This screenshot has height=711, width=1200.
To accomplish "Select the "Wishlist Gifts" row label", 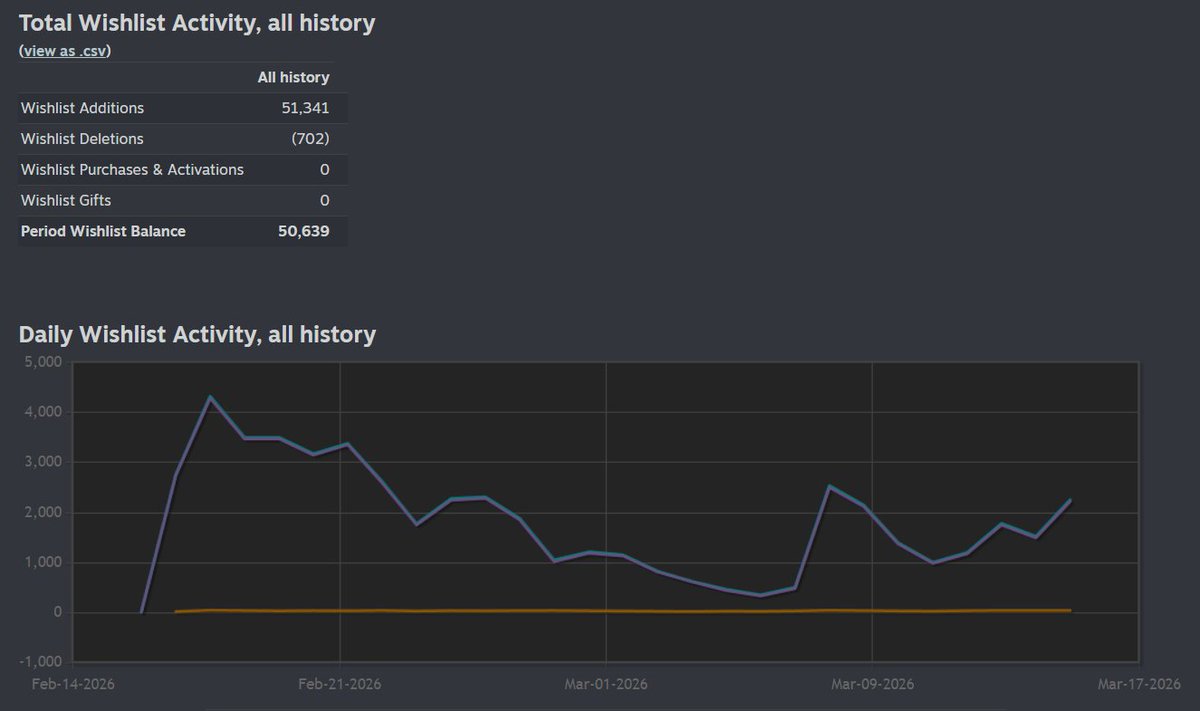I will (x=66, y=201).
